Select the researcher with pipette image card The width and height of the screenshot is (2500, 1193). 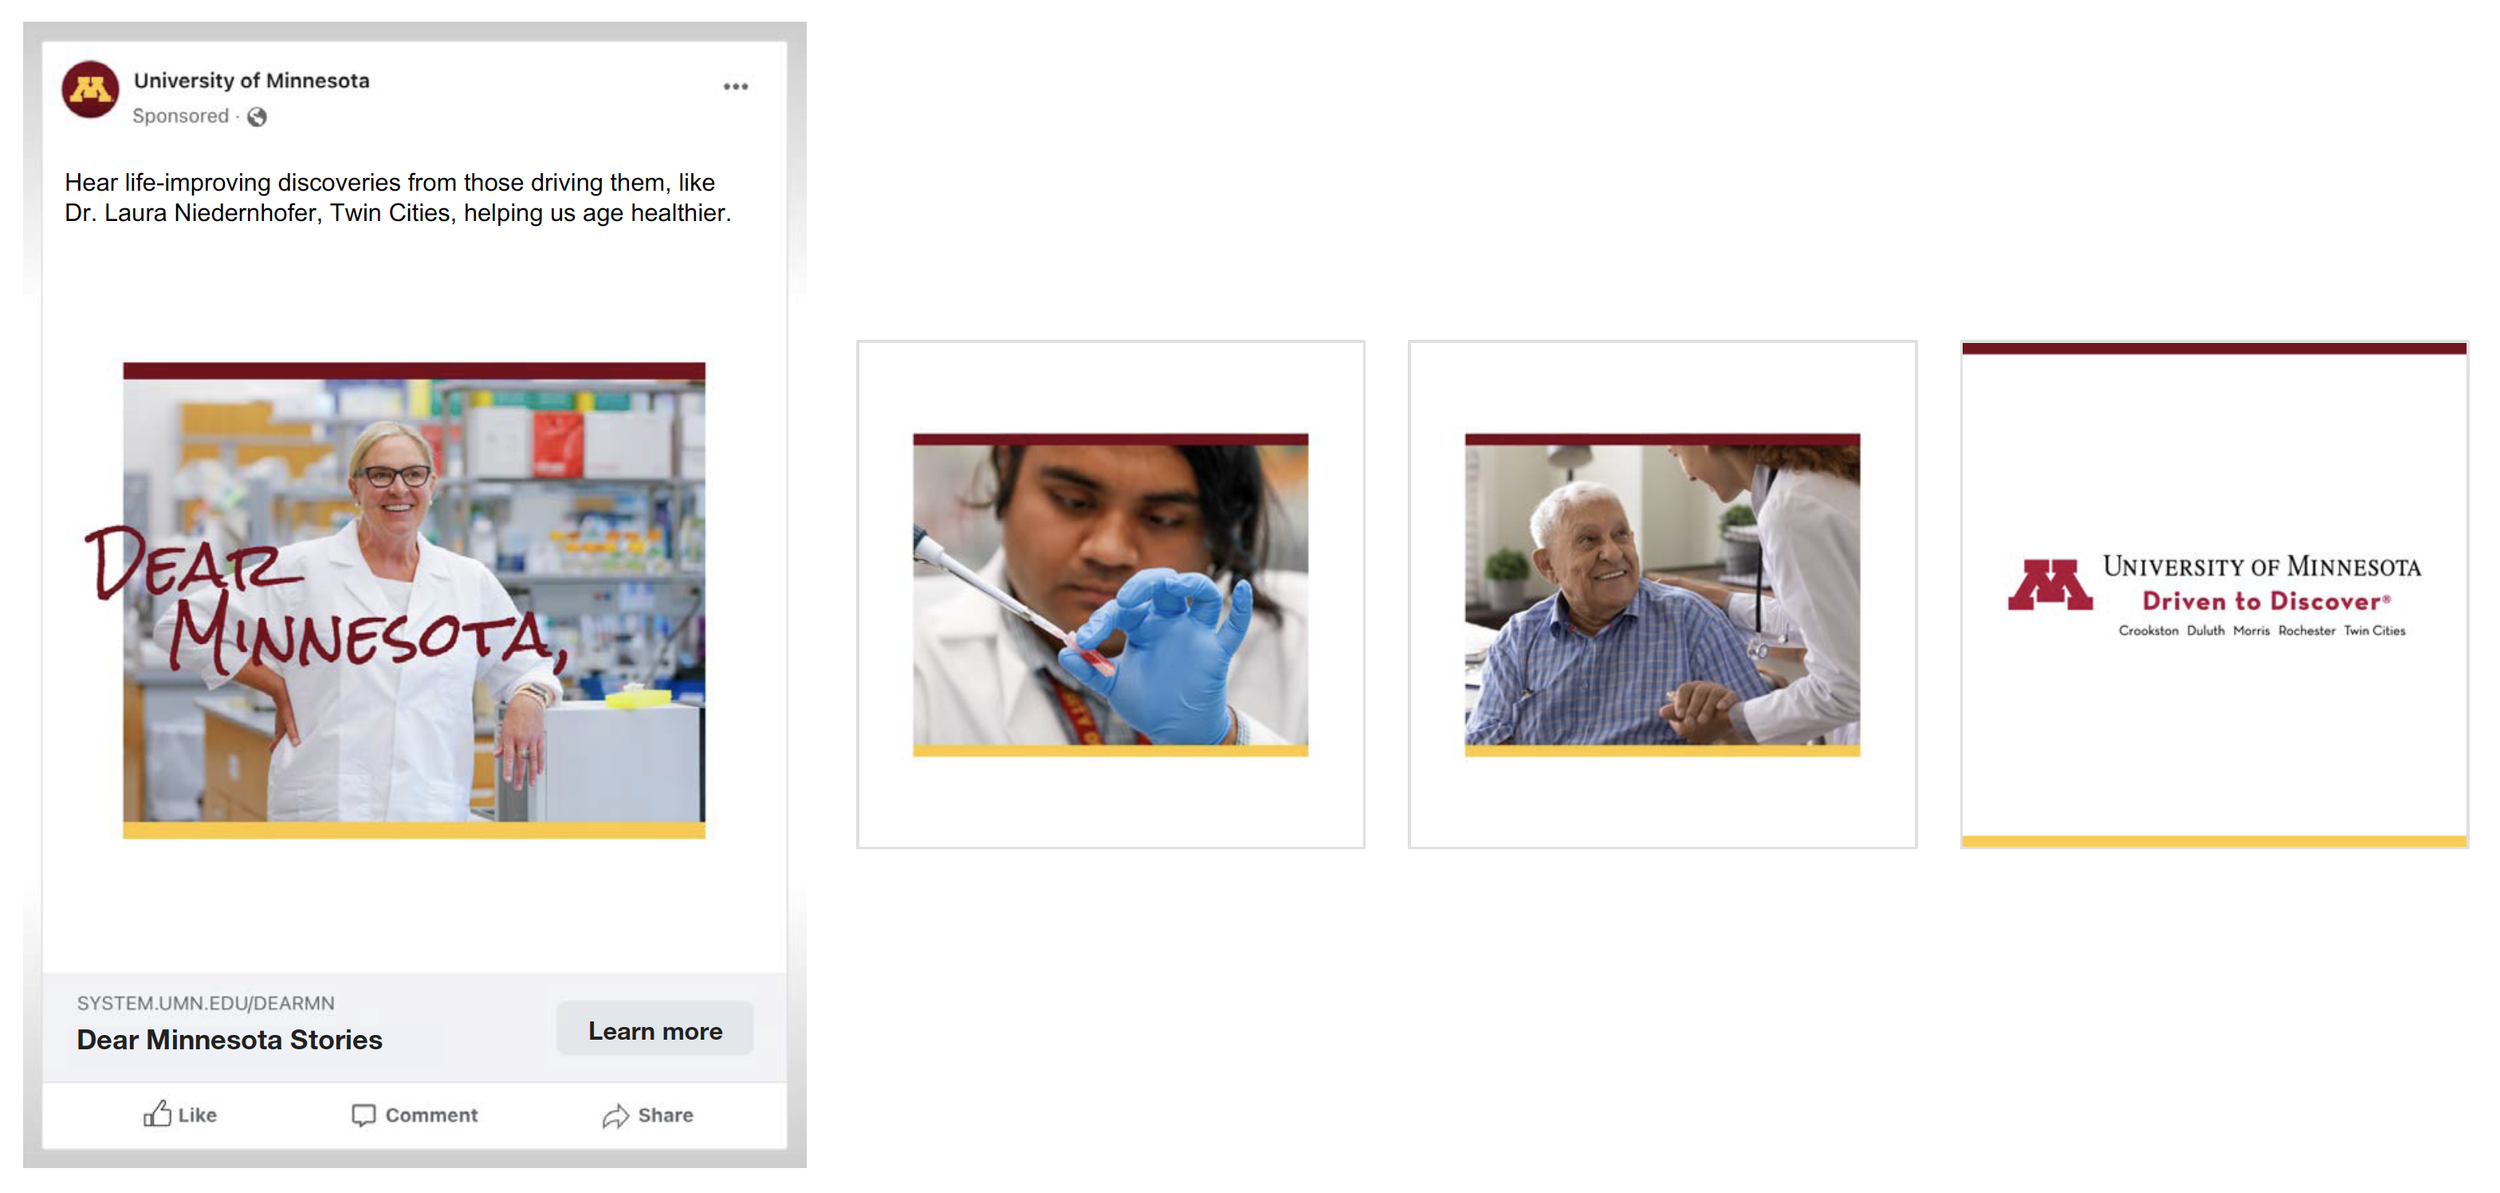tap(1111, 595)
